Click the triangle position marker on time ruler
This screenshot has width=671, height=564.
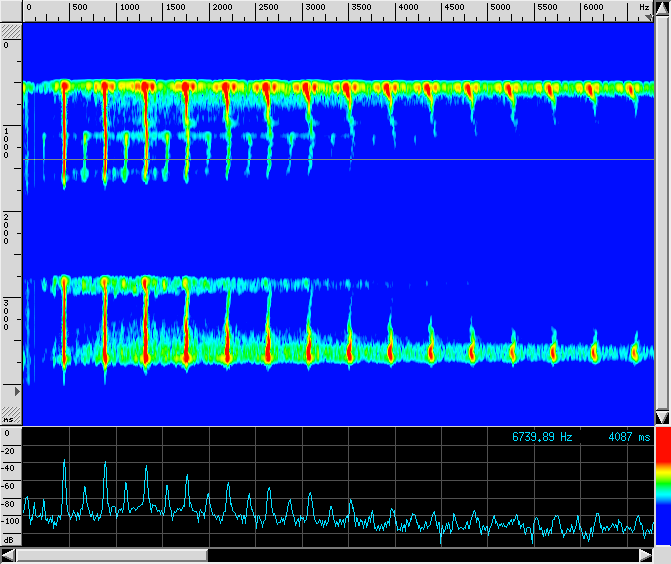(x=15, y=391)
